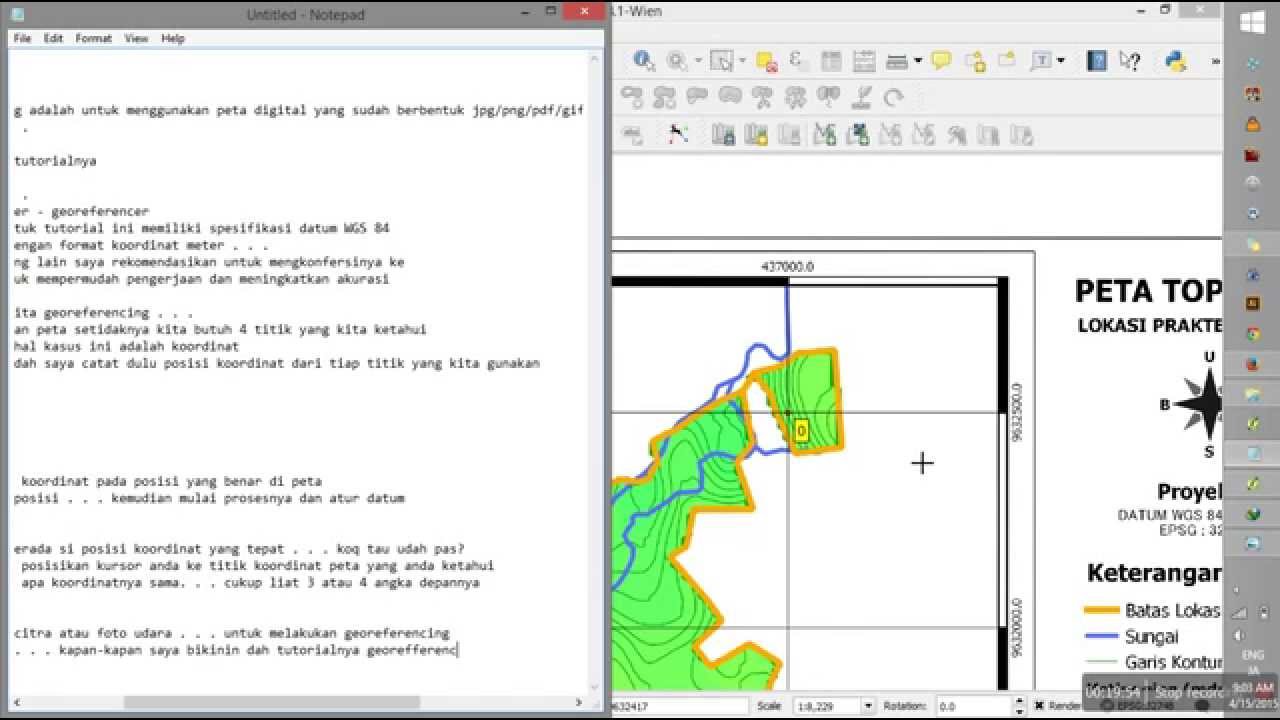Toggle the Map Tips speech bubble icon
The height and width of the screenshot is (720, 1280).
point(941,61)
